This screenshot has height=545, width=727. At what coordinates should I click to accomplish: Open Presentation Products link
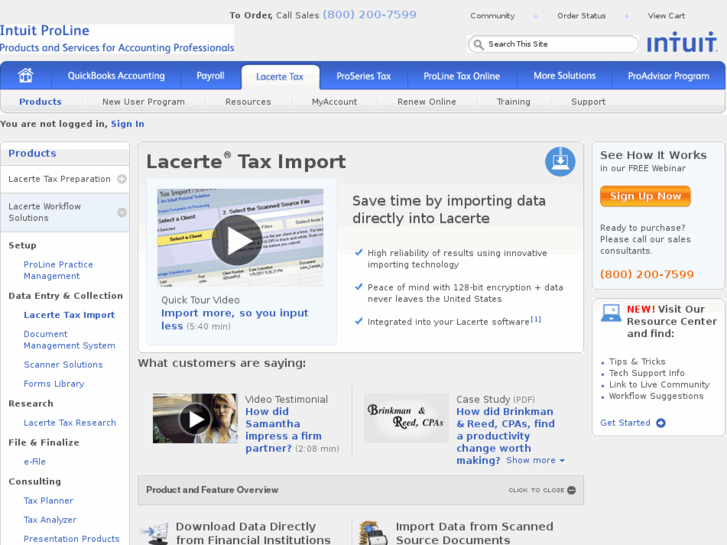71,539
